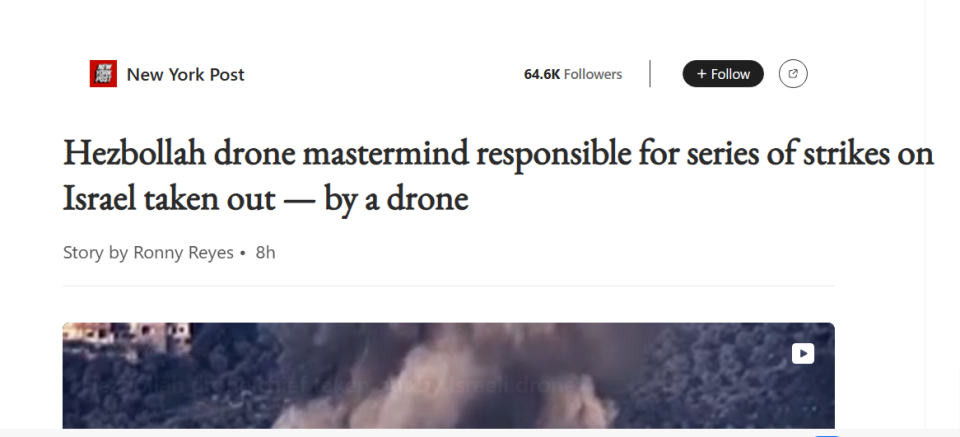Viewport: 960px width, 437px height.
Task: Open the external link icon beside Follow
Action: coord(793,74)
